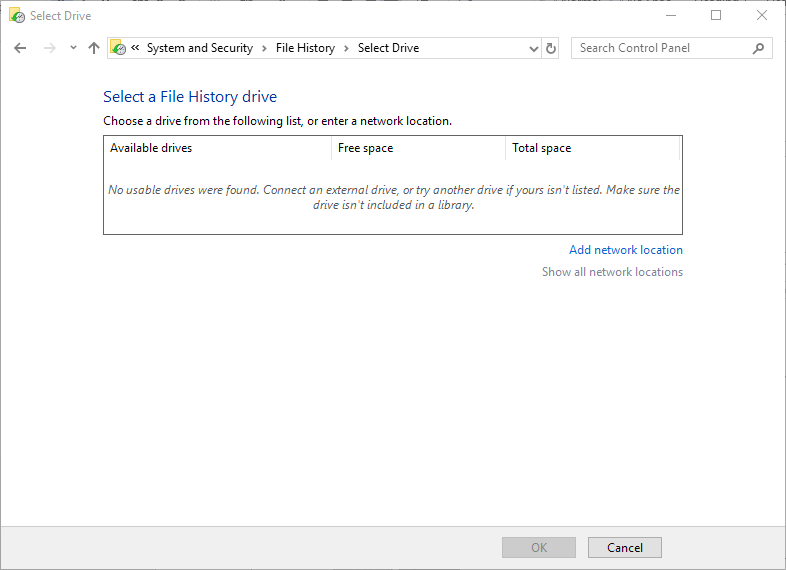Refresh the Select Drive page
This screenshot has height=570, width=786.
(550, 49)
